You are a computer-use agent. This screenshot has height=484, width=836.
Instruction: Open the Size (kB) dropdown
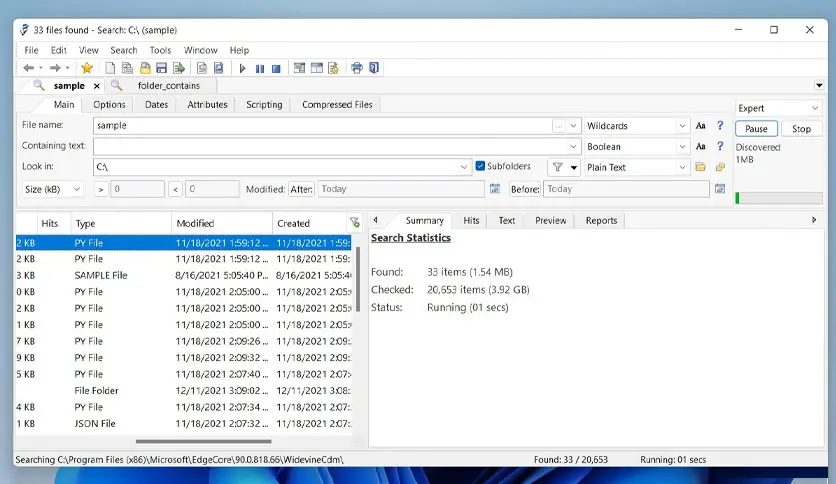[x=52, y=189]
